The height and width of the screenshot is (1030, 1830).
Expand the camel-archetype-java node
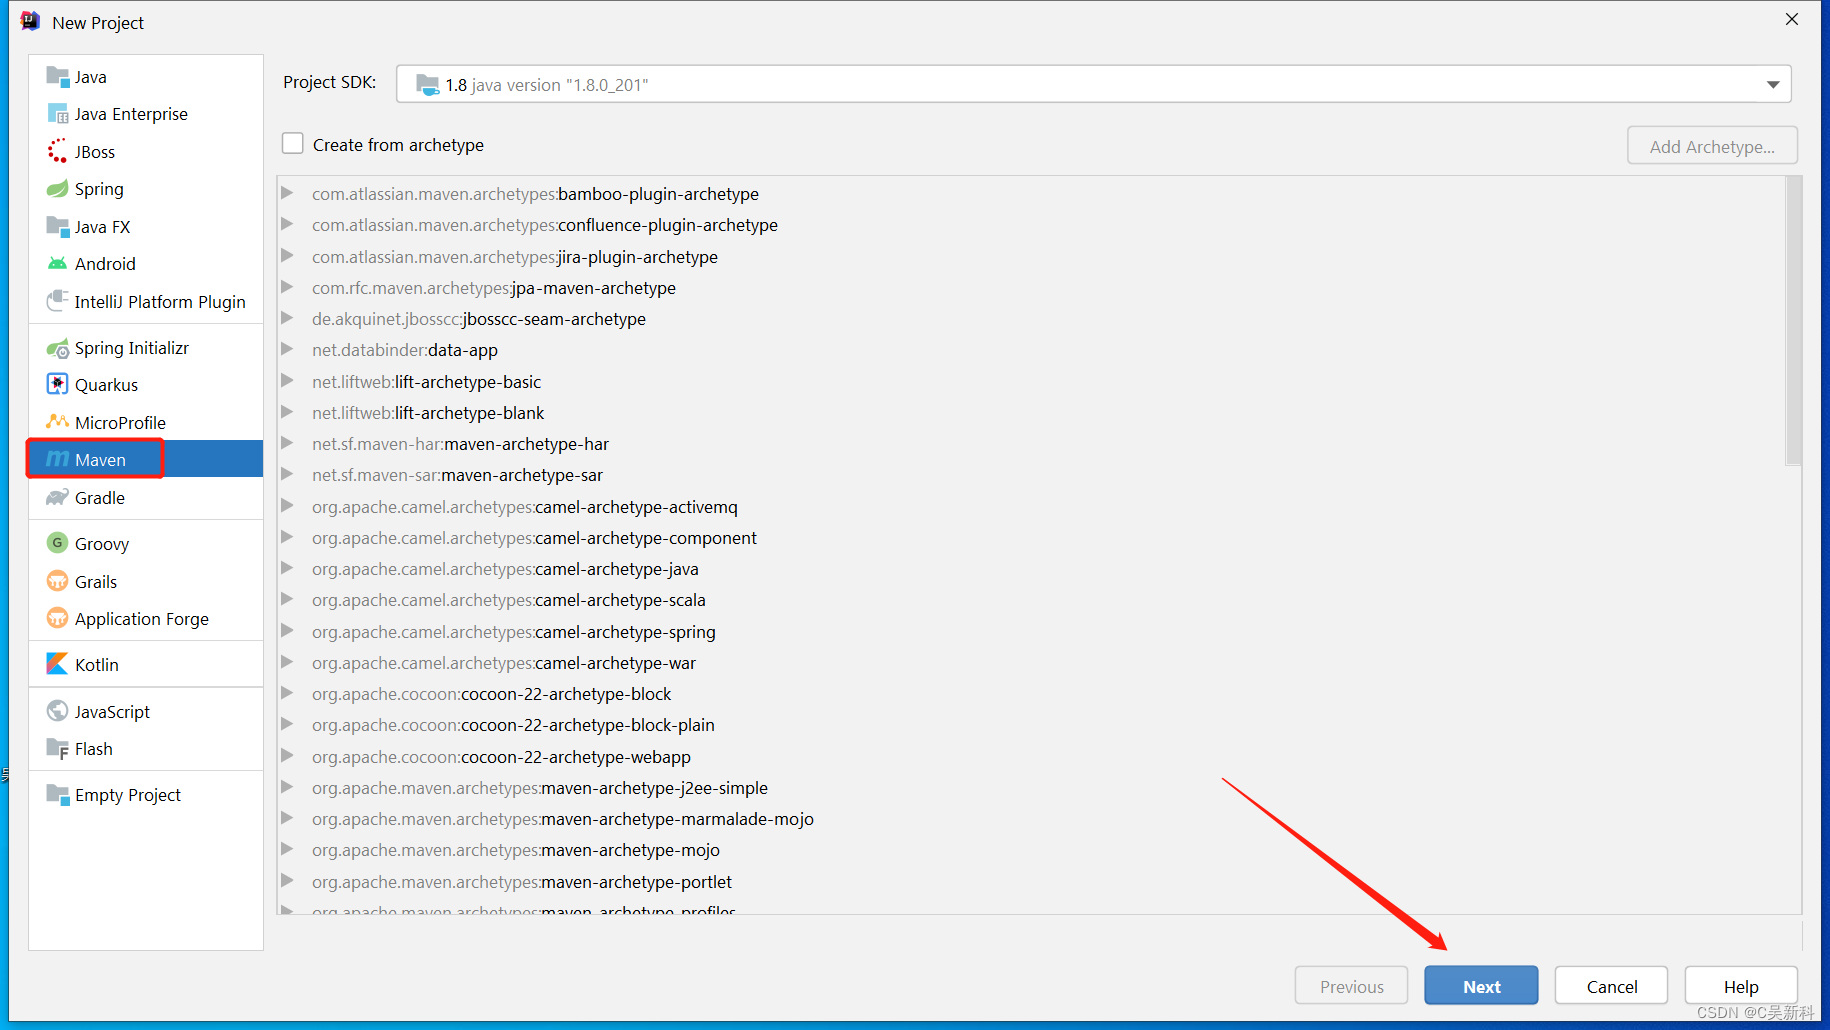[x=287, y=568]
